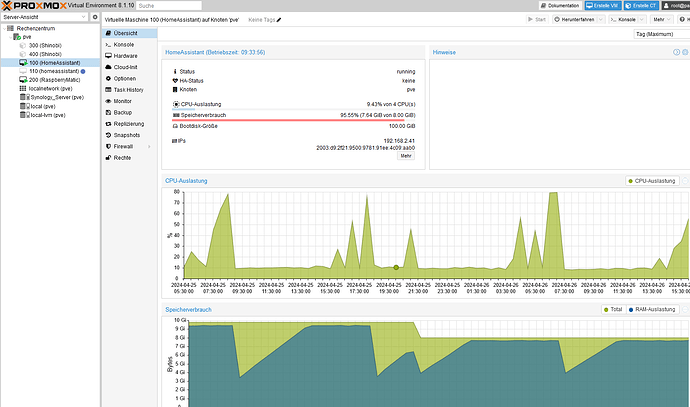This screenshot has height=407, width=690.
Task: Open the Server-Ansicht view dropdown
Action: [x=83, y=17]
